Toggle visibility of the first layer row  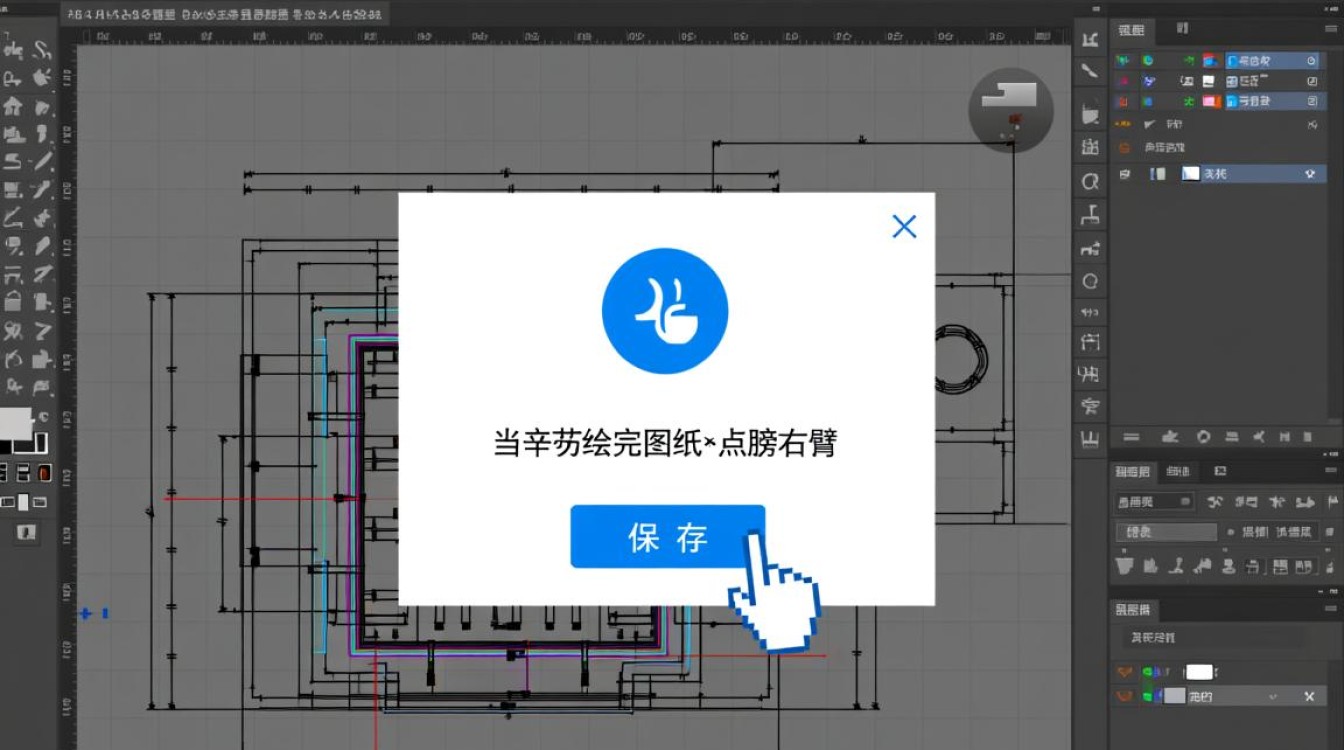coord(1123,61)
